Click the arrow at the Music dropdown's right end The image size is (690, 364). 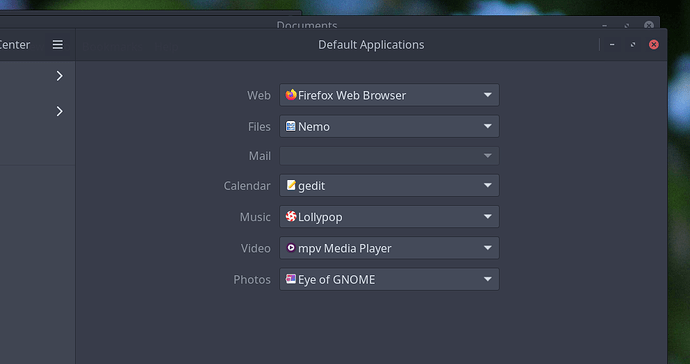tap(488, 217)
